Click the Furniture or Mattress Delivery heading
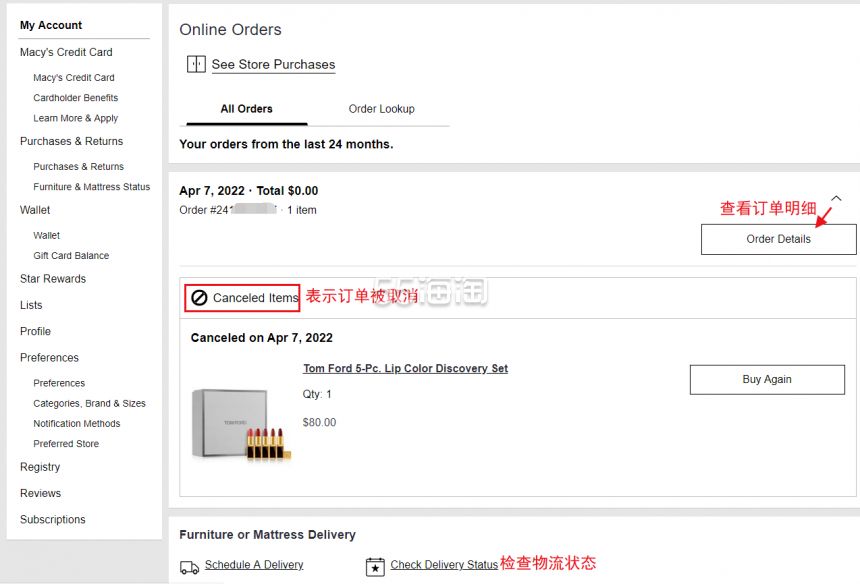860x584 pixels. tap(268, 535)
